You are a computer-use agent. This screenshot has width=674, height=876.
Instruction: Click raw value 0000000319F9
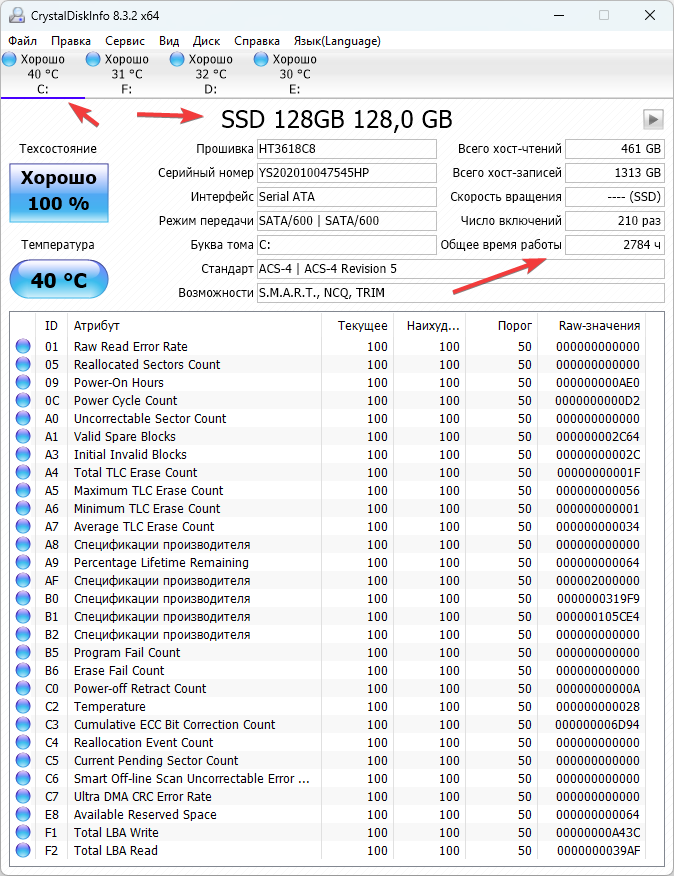tap(598, 598)
